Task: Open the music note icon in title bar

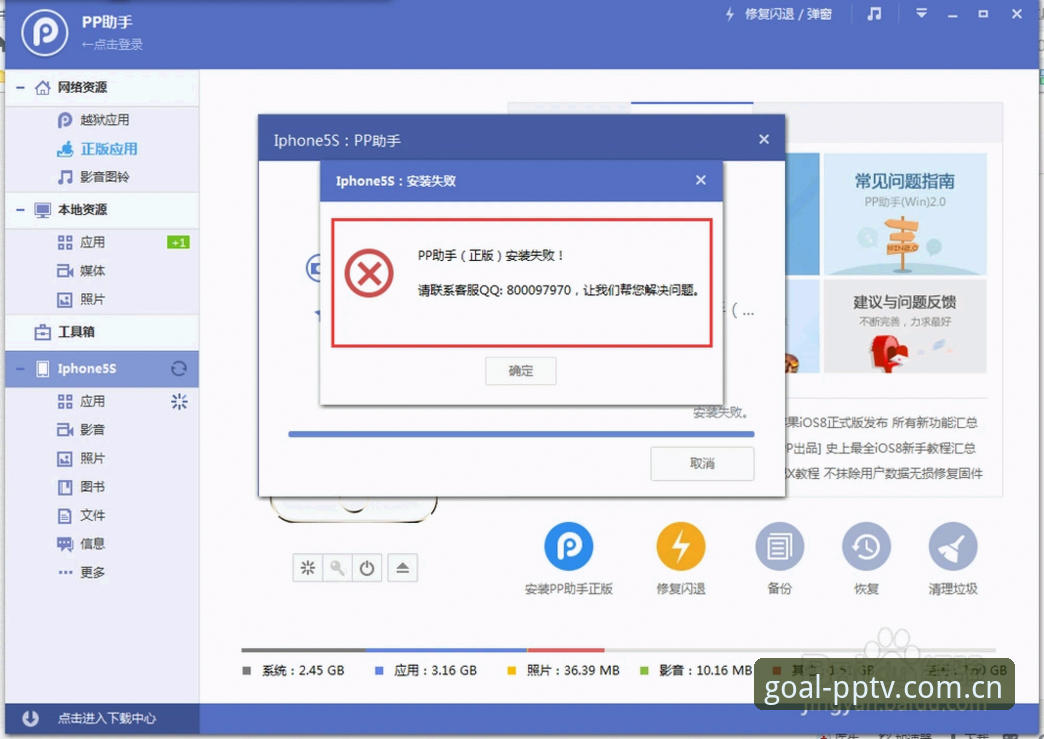Action: tap(874, 14)
